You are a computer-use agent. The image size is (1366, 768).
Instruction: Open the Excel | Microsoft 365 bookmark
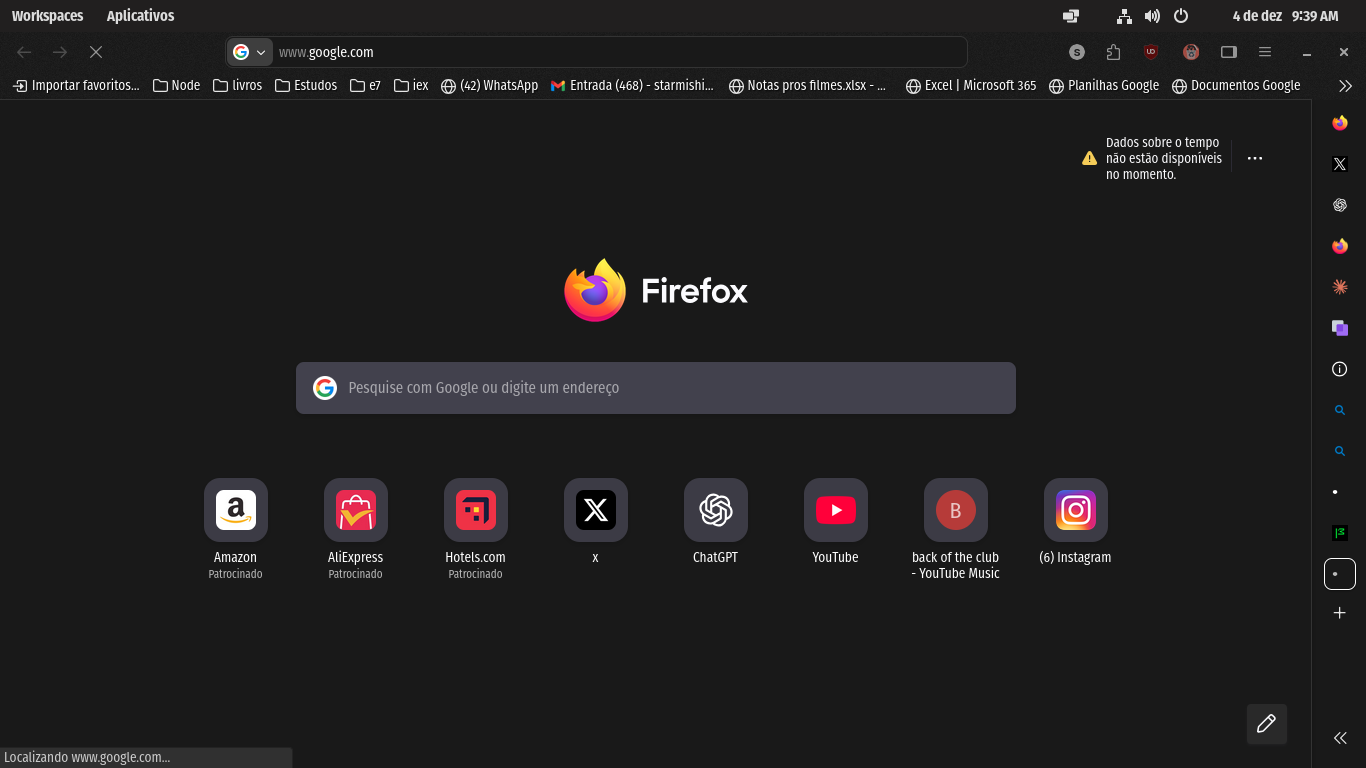[971, 86]
